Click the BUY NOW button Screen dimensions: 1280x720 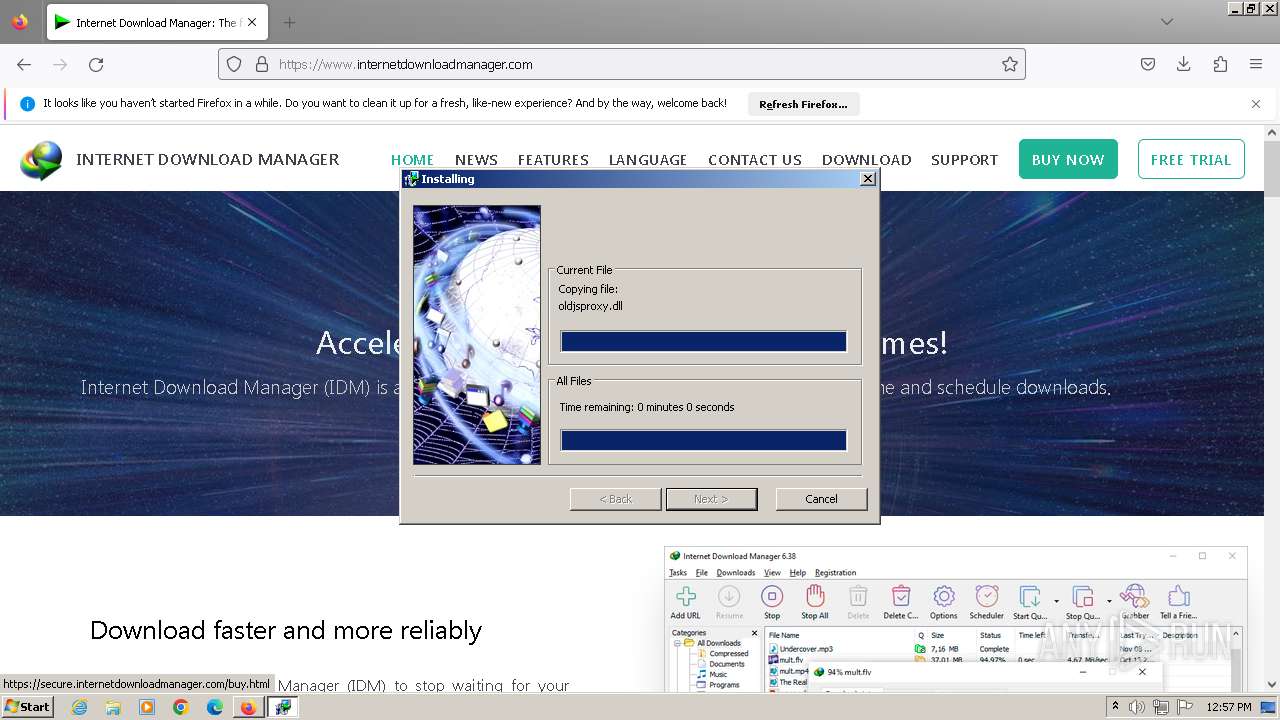click(x=1068, y=159)
